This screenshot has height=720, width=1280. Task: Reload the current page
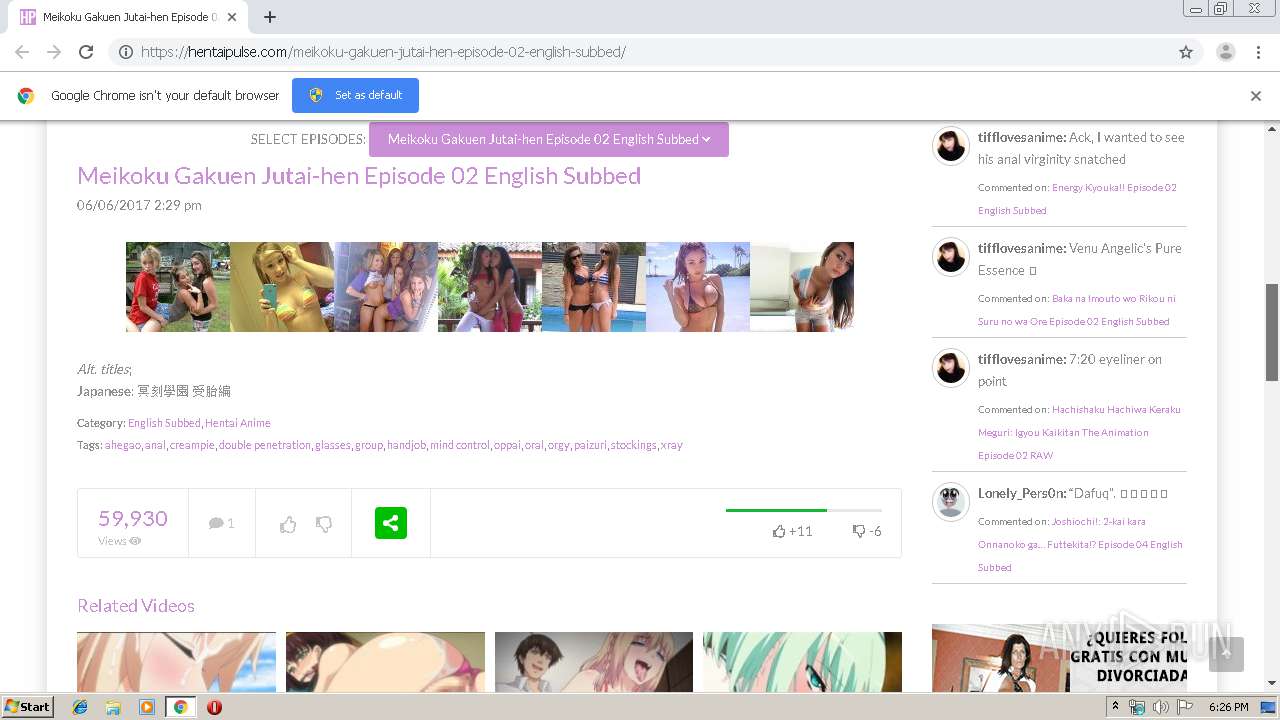[x=86, y=52]
